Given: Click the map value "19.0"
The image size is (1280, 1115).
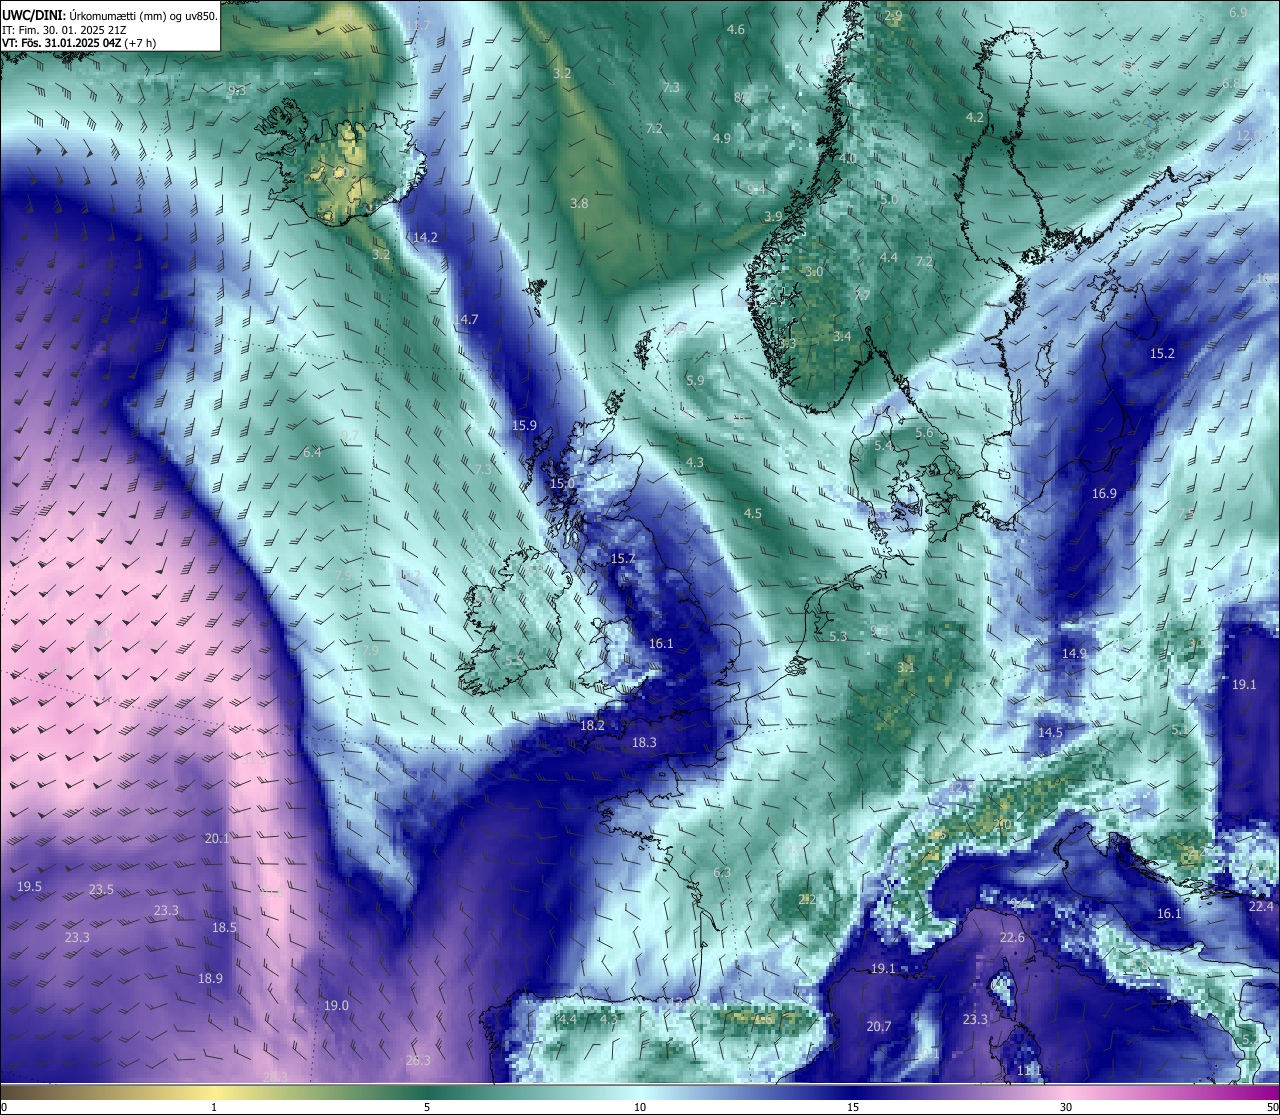Looking at the screenshot, I should pyautogui.click(x=336, y=1005).
